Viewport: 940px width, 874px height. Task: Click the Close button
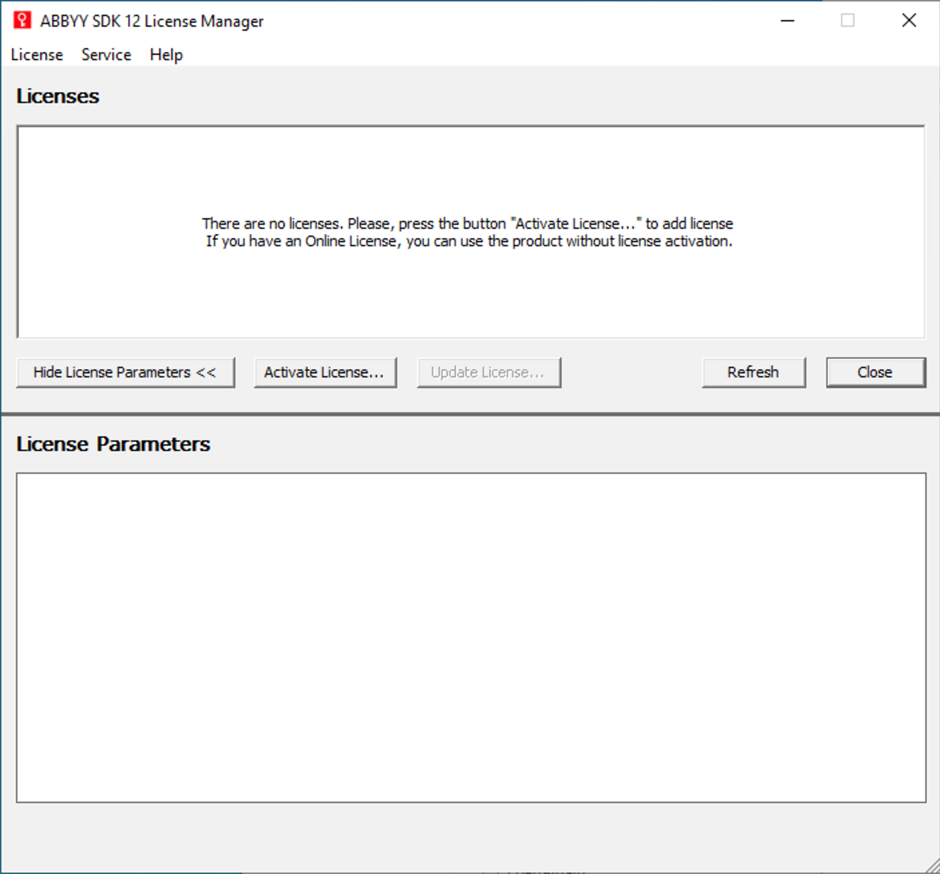[x=875, y=372]
